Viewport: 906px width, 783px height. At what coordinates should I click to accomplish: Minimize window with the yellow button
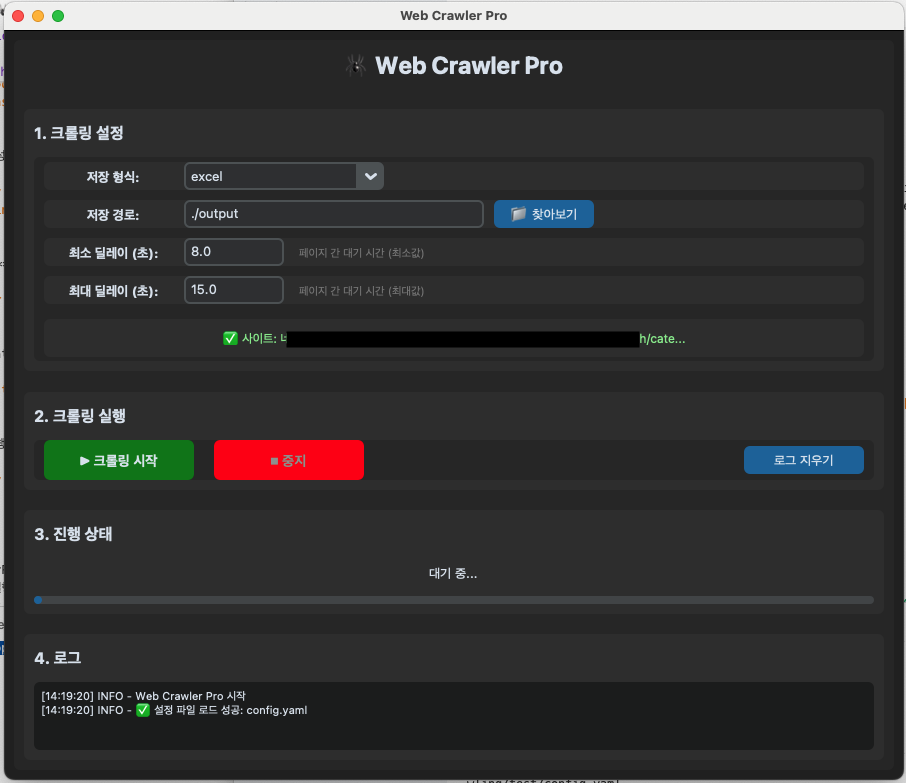(38, 16)
